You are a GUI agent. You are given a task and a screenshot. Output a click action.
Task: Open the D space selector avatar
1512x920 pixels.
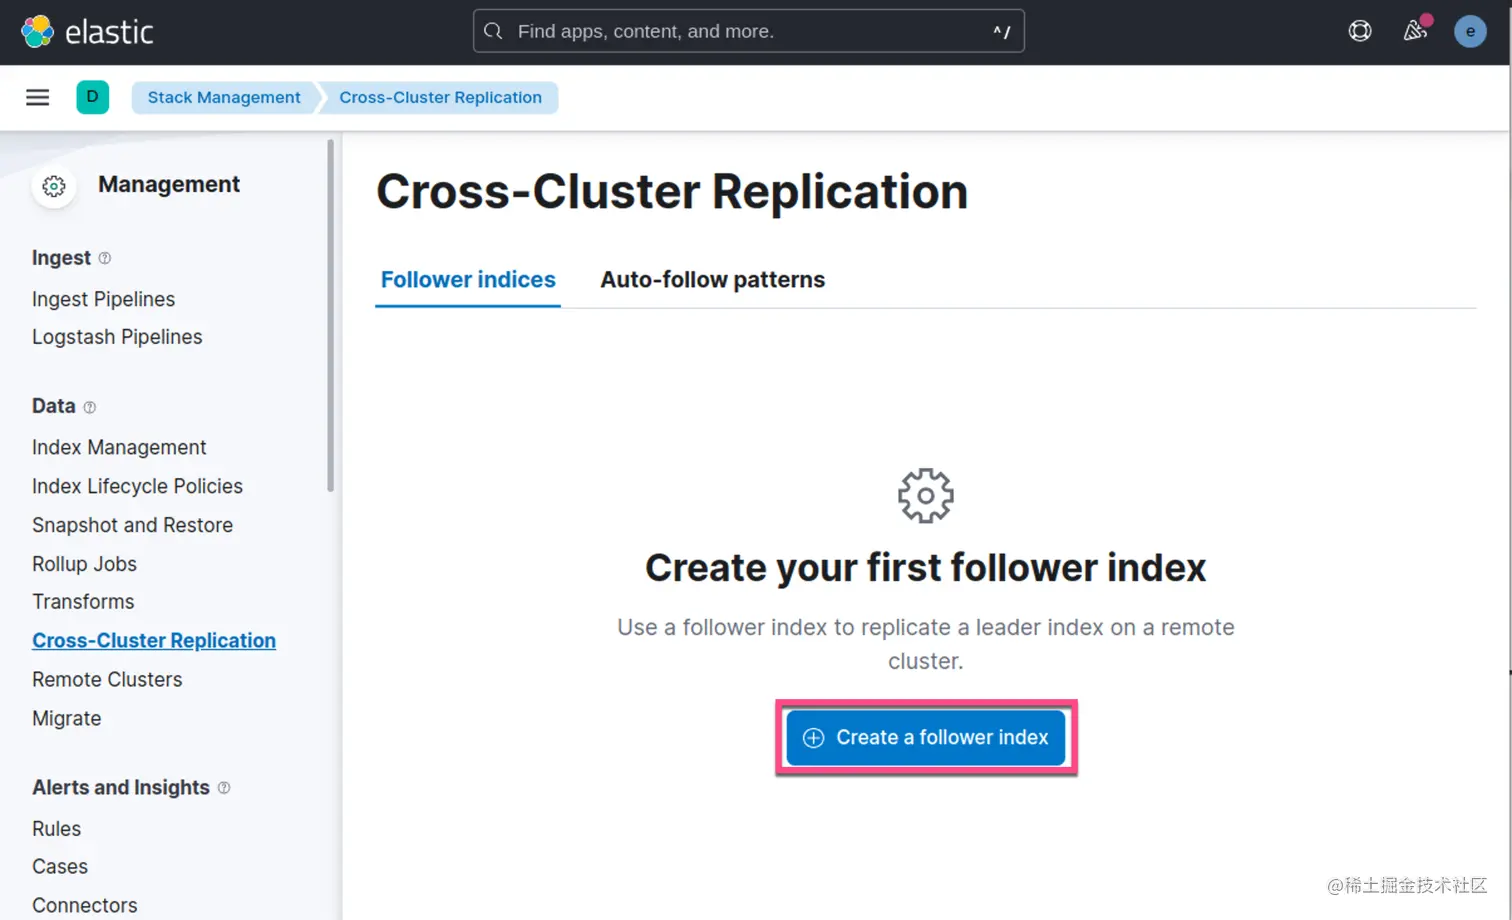(x=93, y=97)
